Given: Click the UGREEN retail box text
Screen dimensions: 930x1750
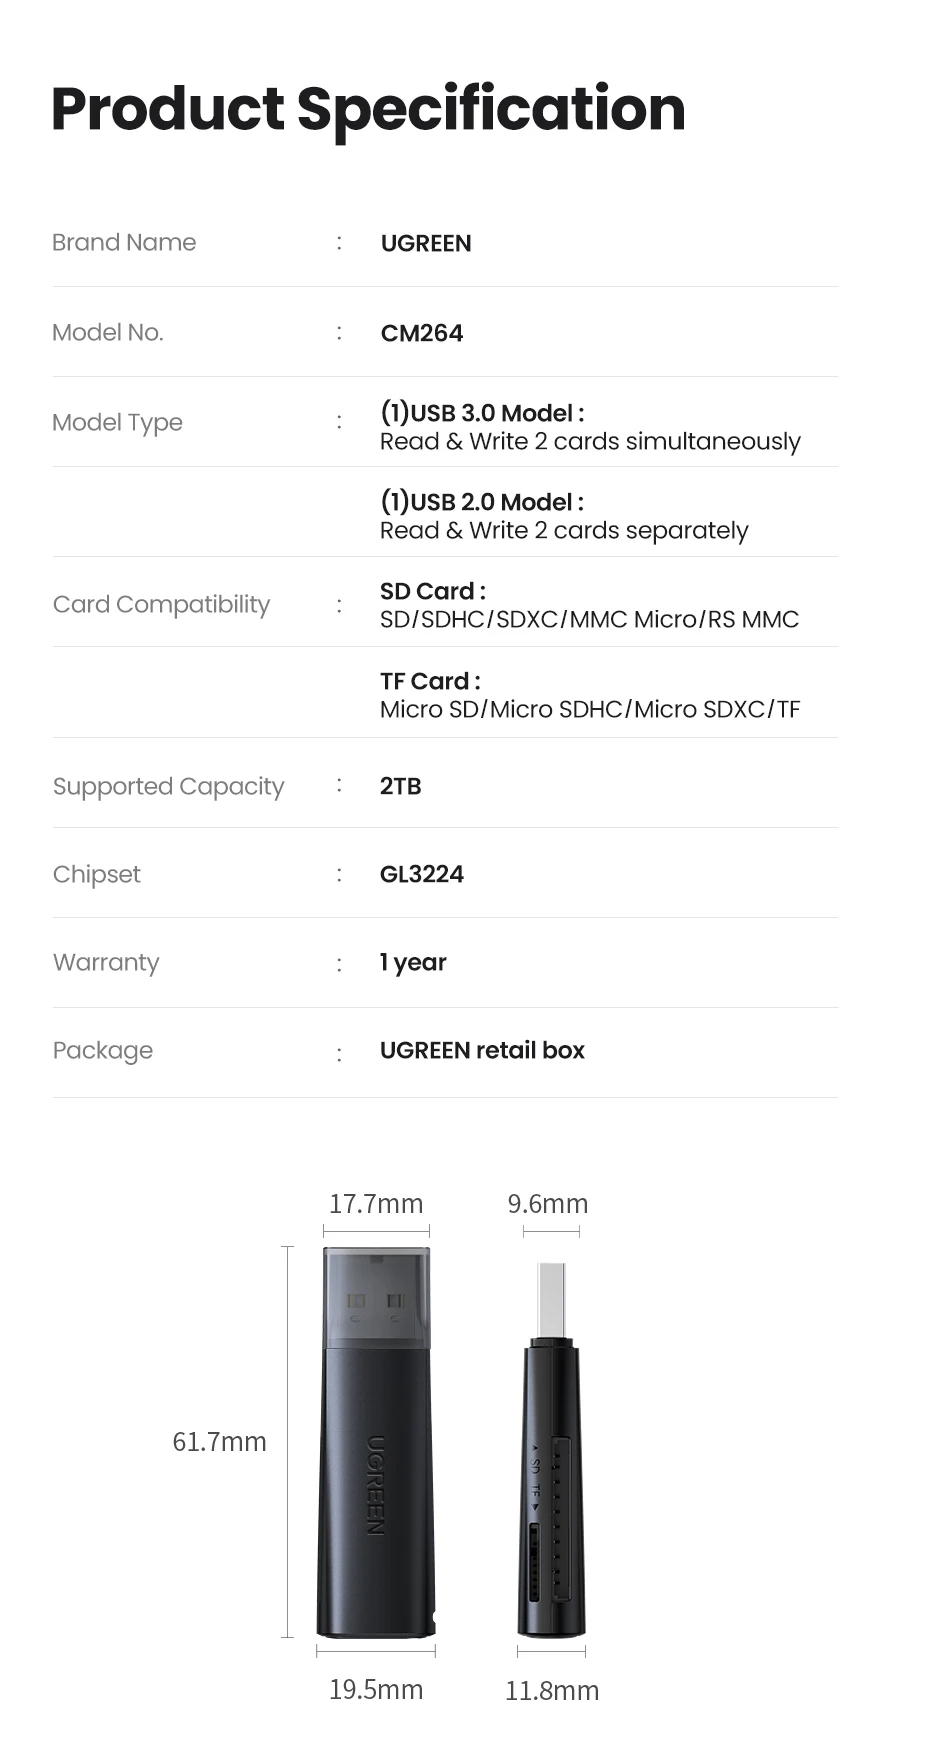Looking at the screenshot, I should coord(482,1051).
